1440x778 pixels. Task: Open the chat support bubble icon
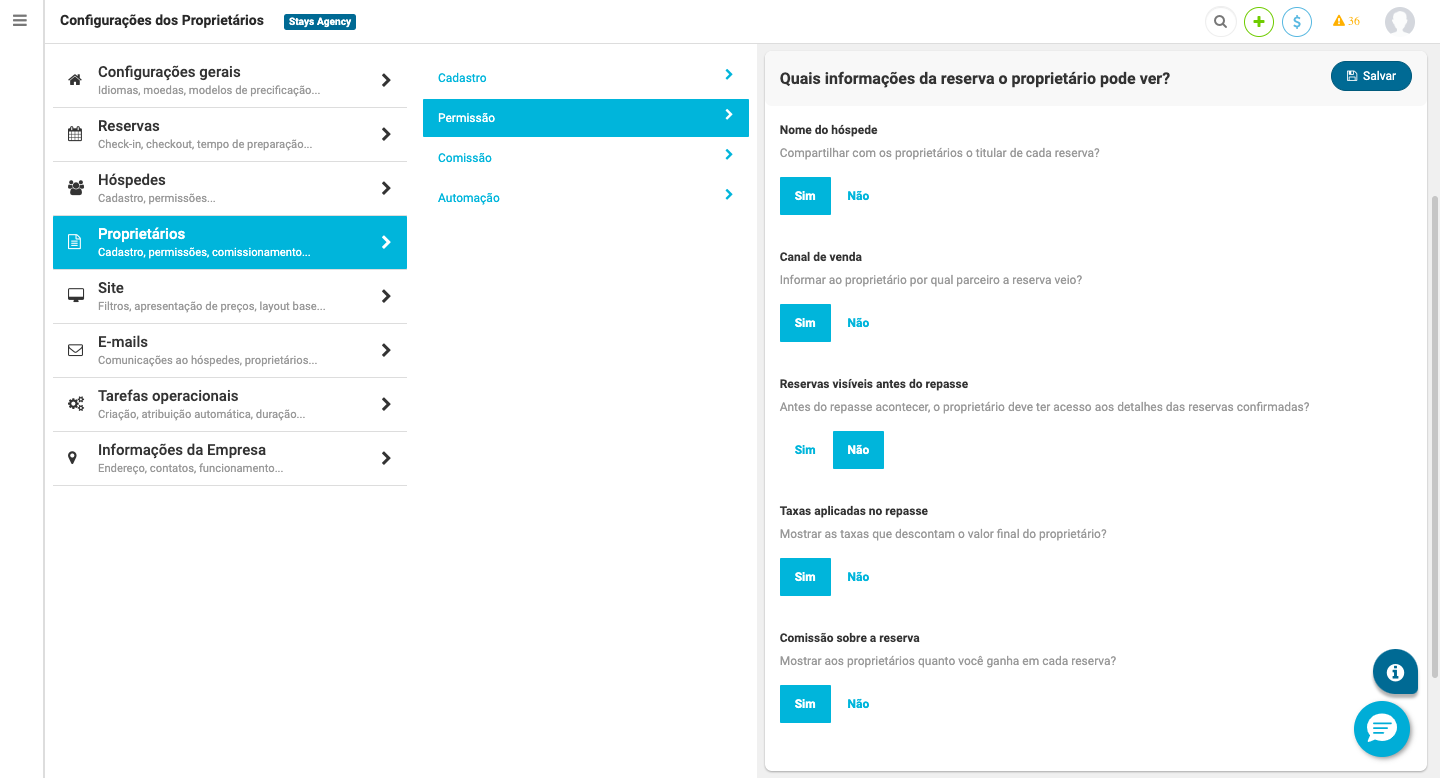click(1382, 729)
